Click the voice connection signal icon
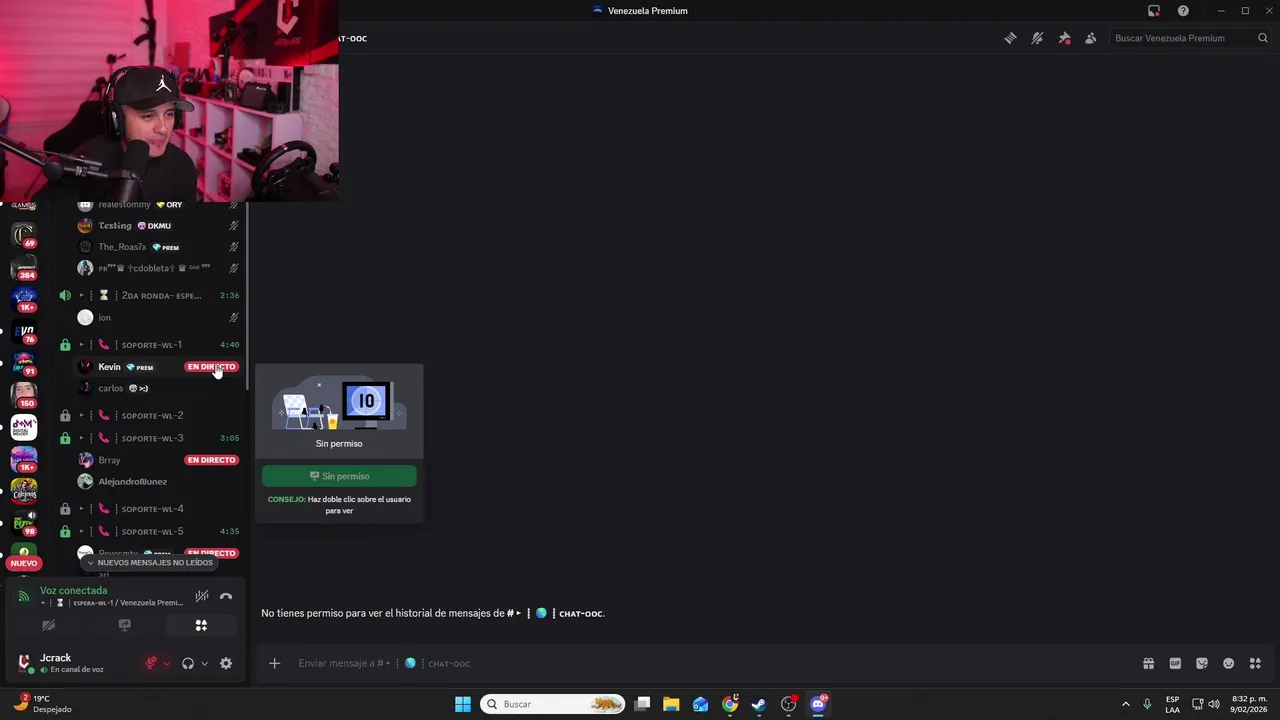This screenshot has height=720, width=1280. point(24,597)
